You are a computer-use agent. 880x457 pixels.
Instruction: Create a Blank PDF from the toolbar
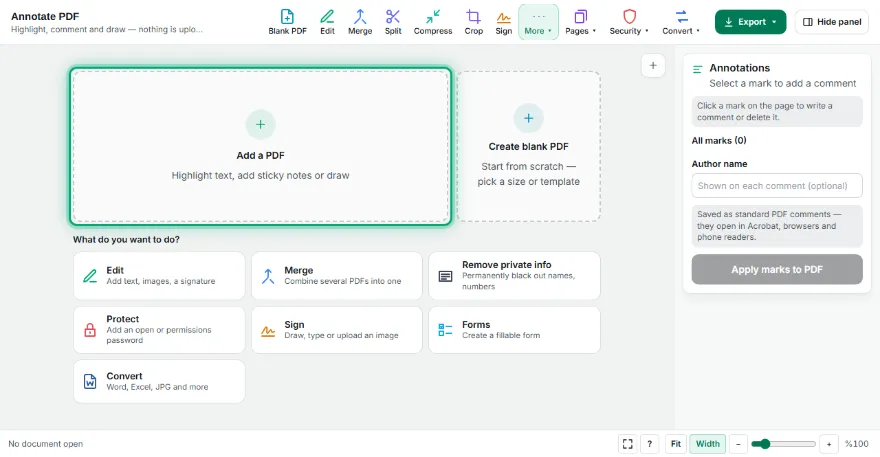287,22
